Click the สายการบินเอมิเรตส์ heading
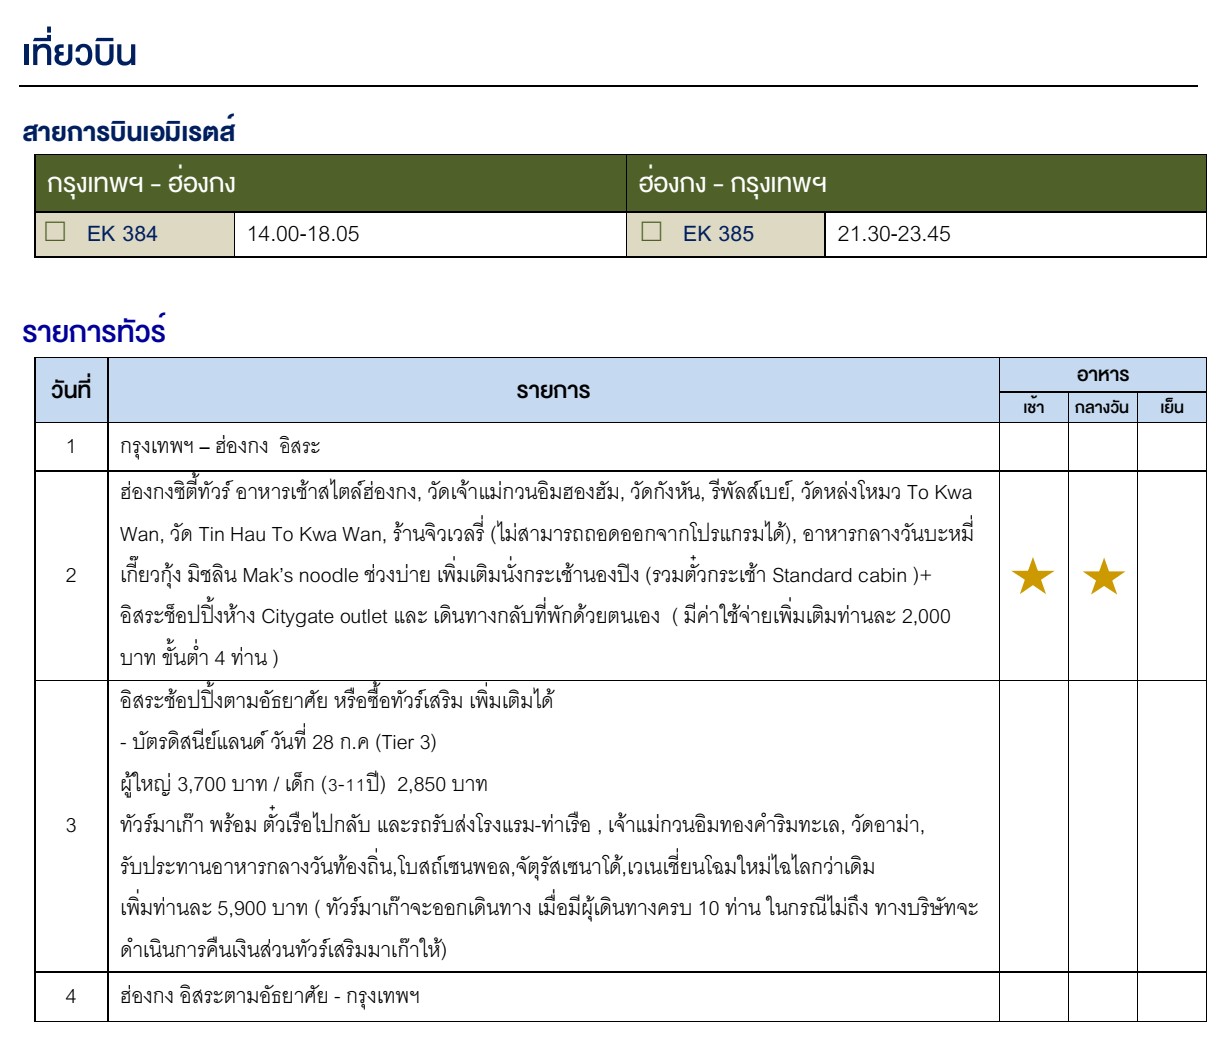 tap(128, 130)
